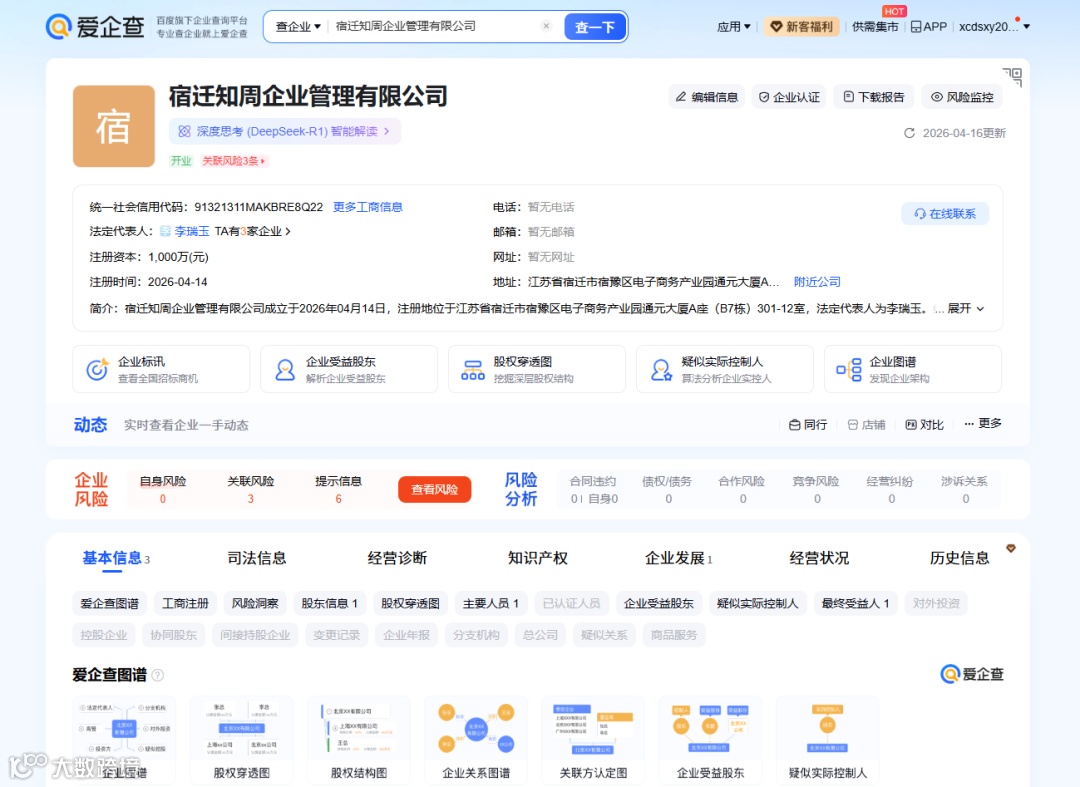
Task: Open the APP download link
Action: point(928,27)
